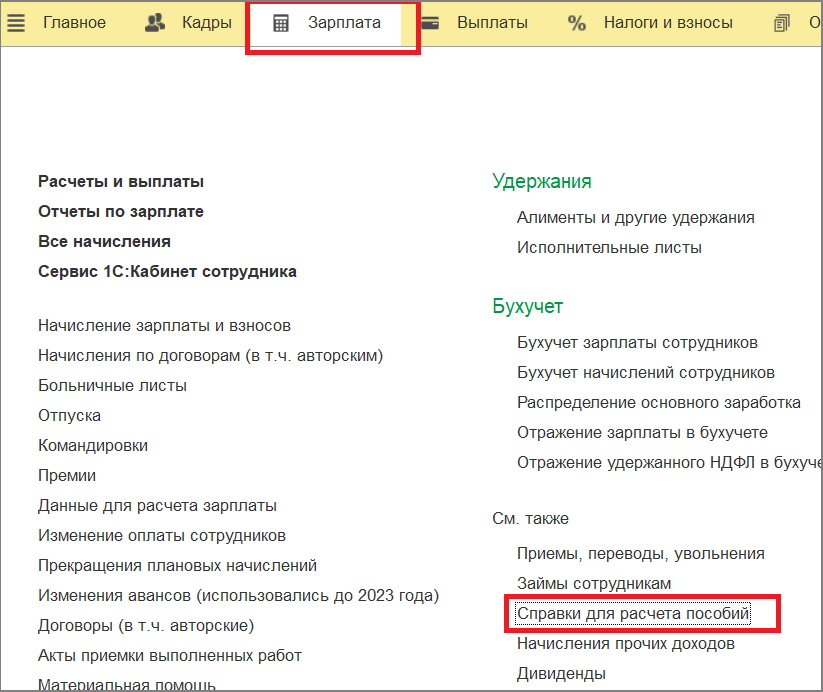Image resolution: width=823 pixels, height=692 pixels.
Task: Open Начисление зарплаты и взносов
Action: (x=164, y=325)
